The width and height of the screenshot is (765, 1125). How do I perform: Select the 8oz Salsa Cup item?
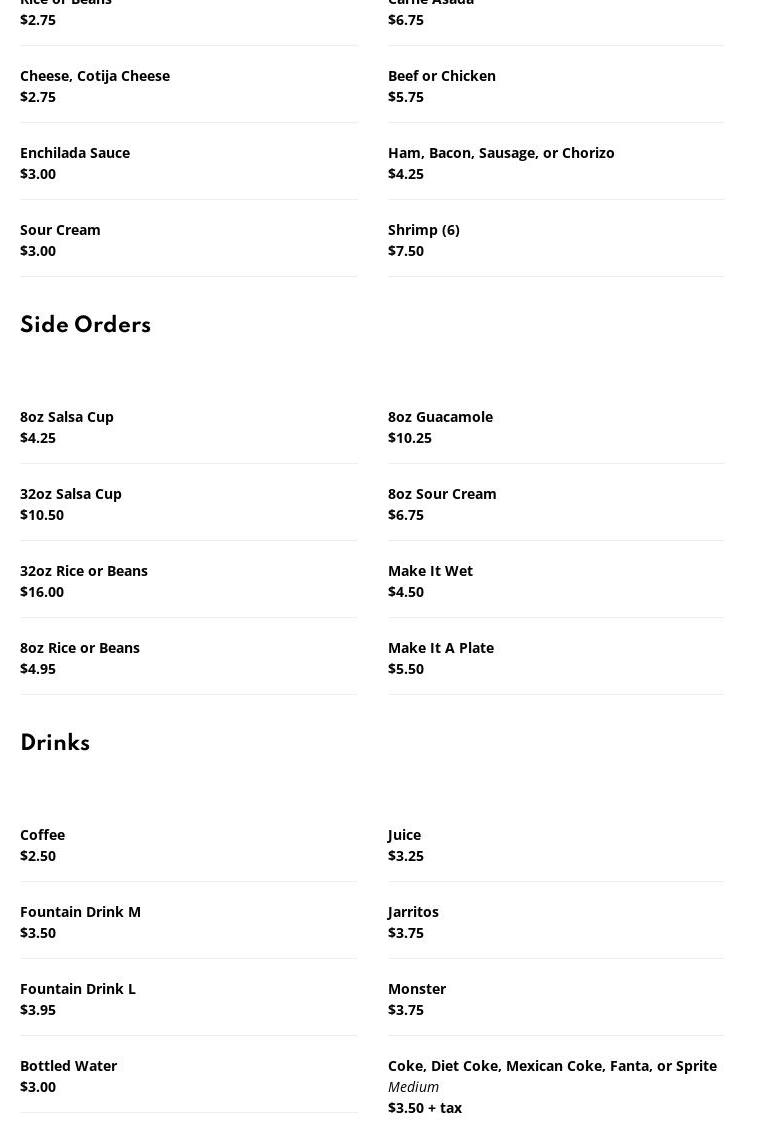point(67,417)
